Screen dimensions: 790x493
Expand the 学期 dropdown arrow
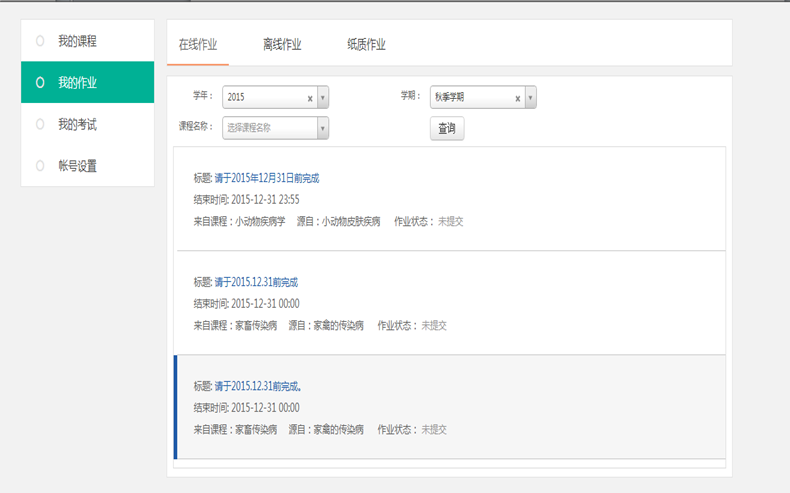pos(531,97)
